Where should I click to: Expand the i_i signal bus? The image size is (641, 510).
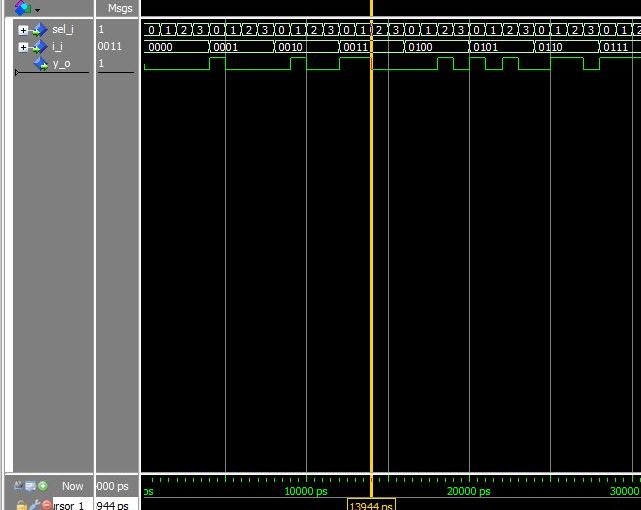[x=23, y=47]
